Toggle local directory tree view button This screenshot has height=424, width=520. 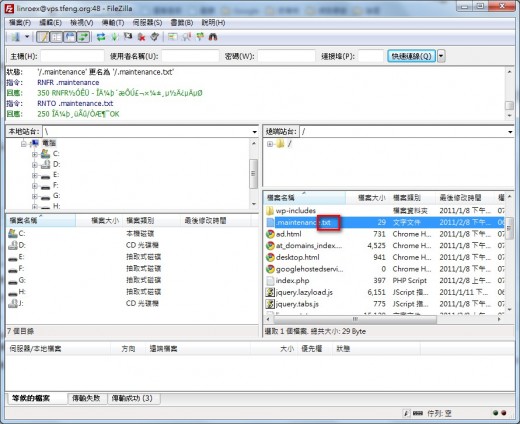pos(56,37)
